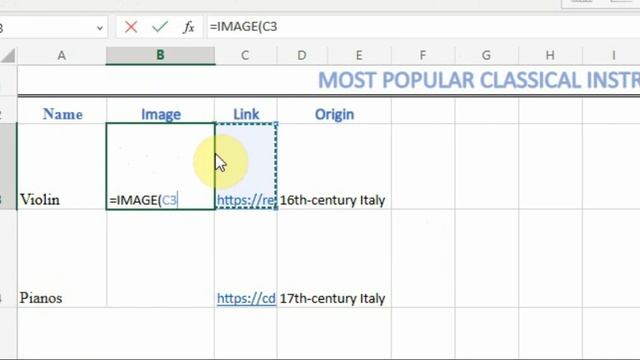Click inside the formula bar text =IMAGE(C3

tap(243, 27)
